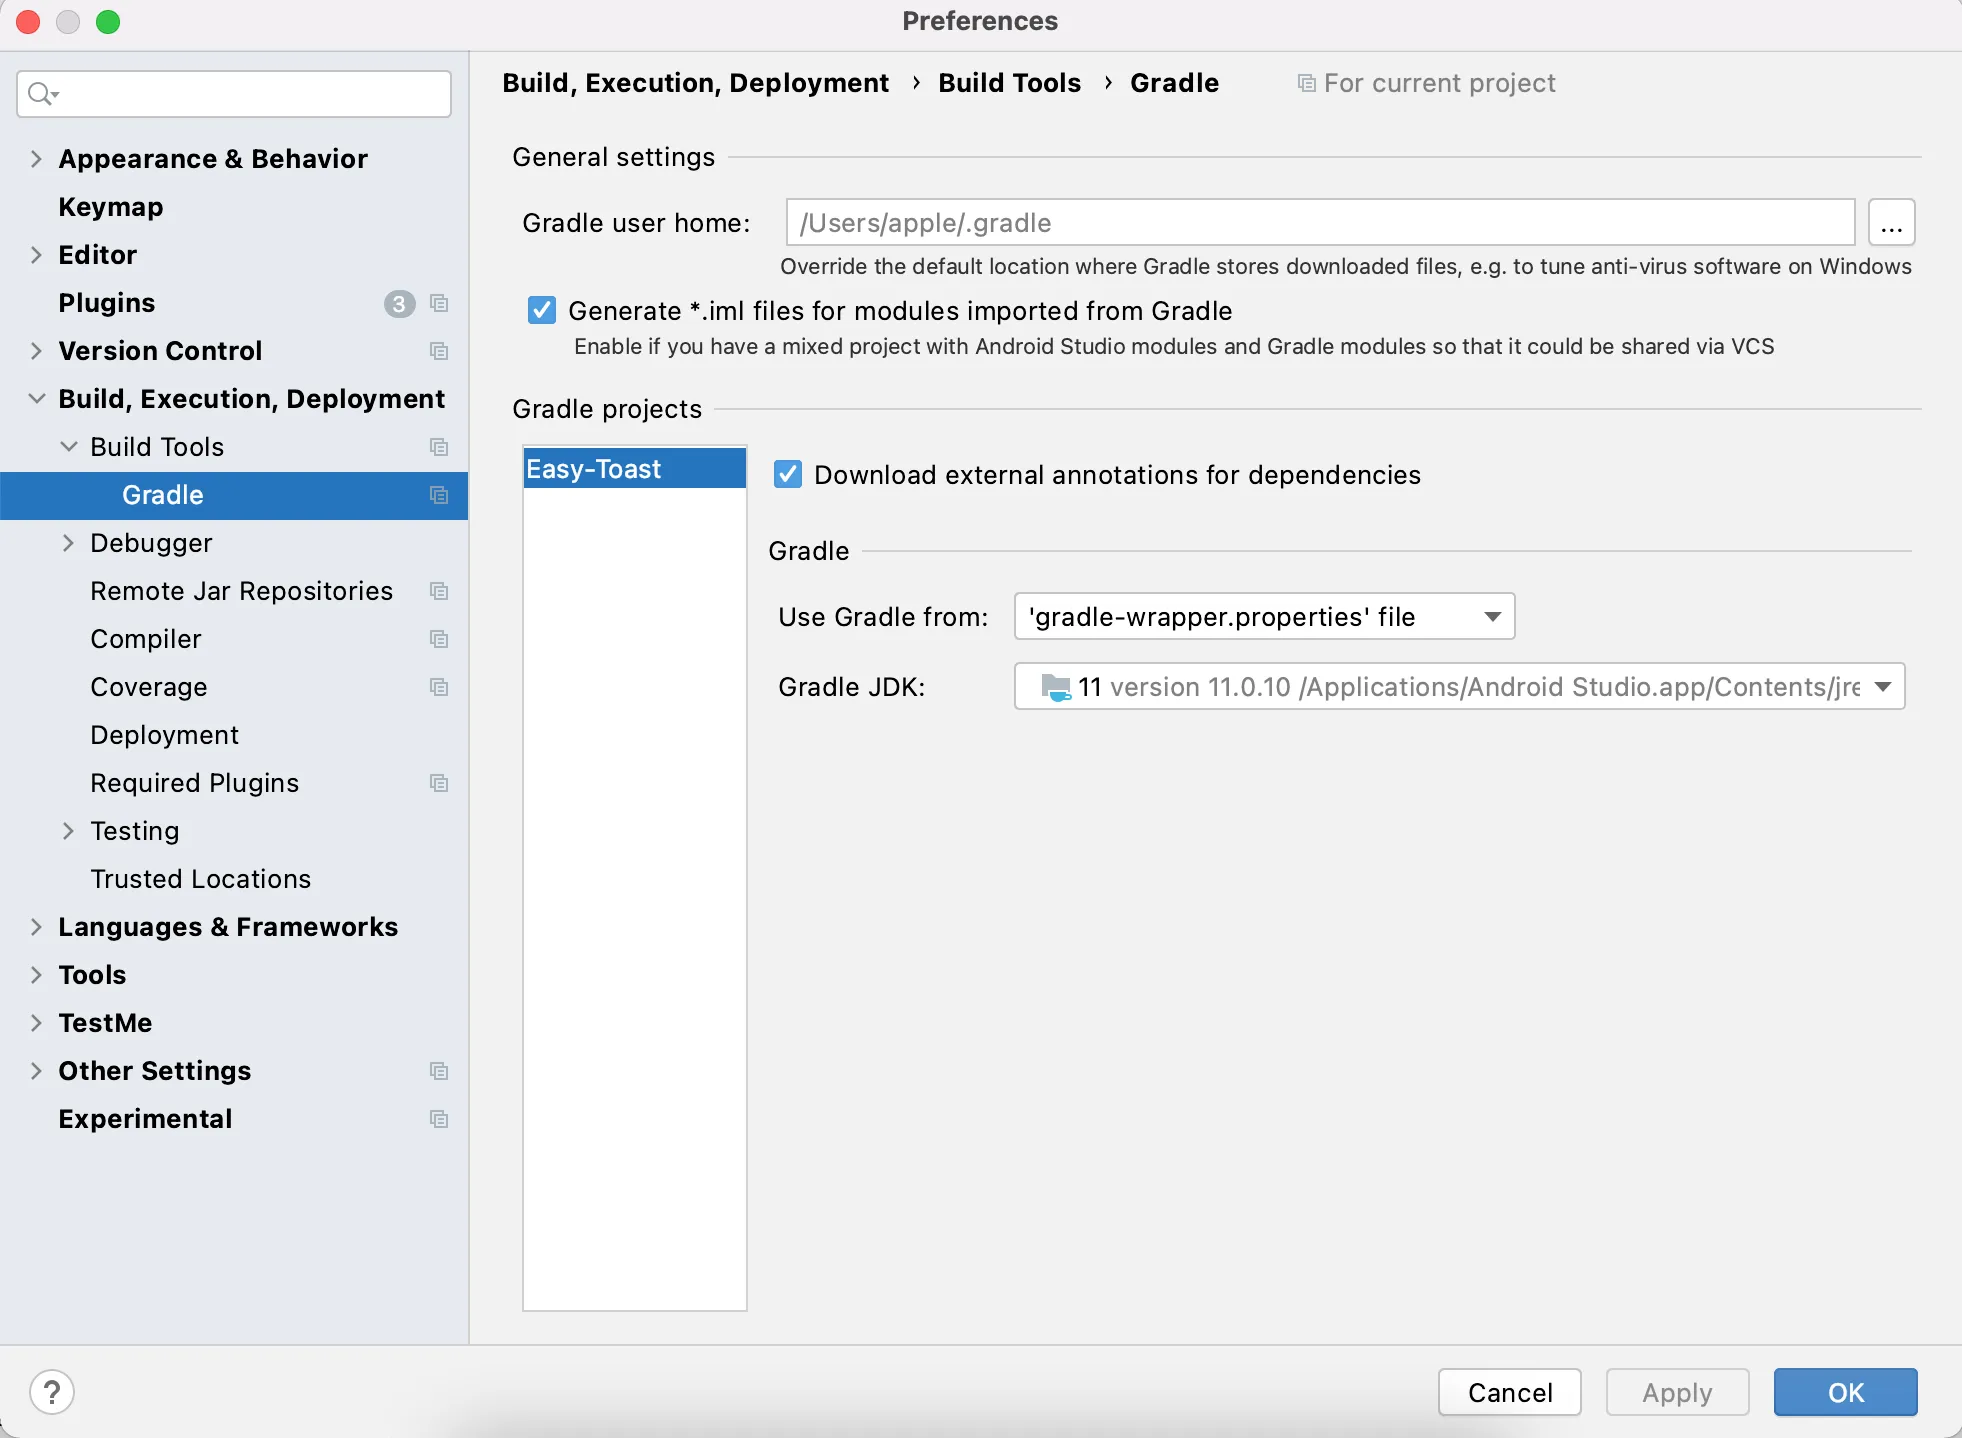Click the Plugins update count badge

coord(399,303)
